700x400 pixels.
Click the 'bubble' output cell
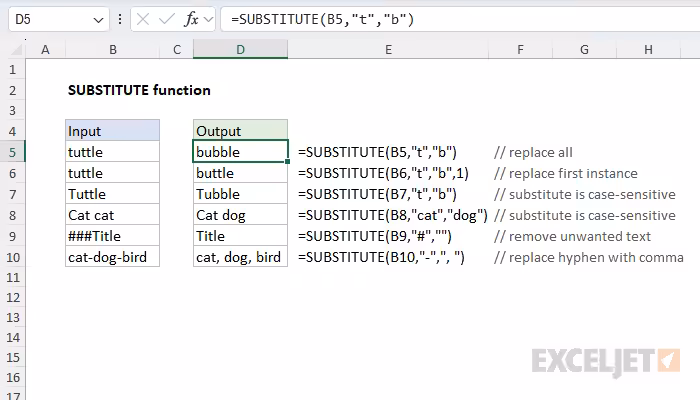(x=240, y=152)
